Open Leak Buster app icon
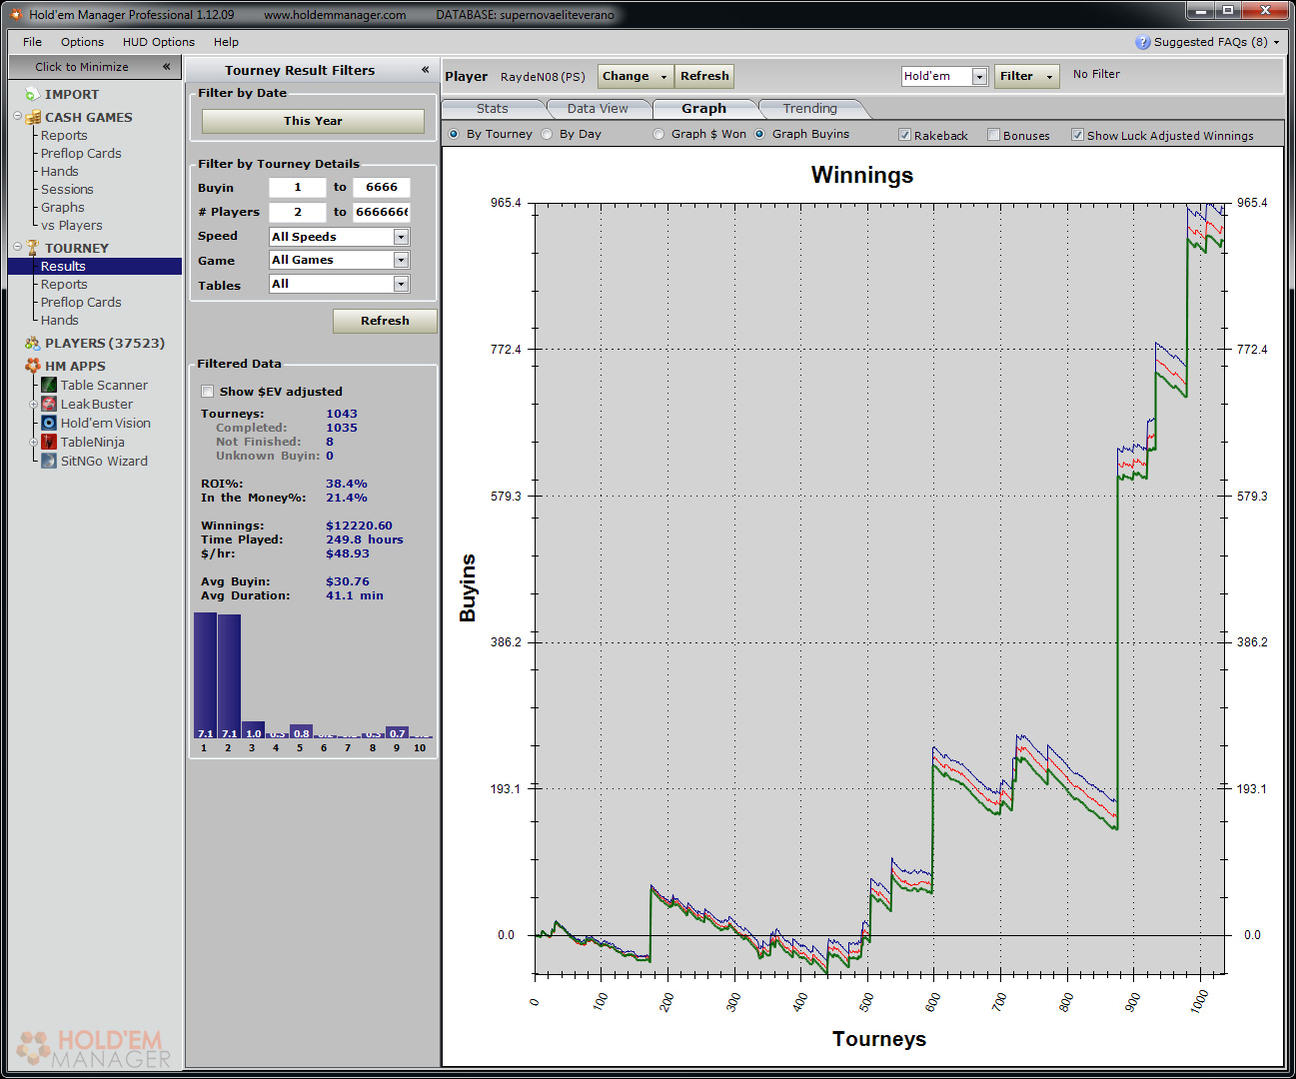 click(x=48, y=404)
